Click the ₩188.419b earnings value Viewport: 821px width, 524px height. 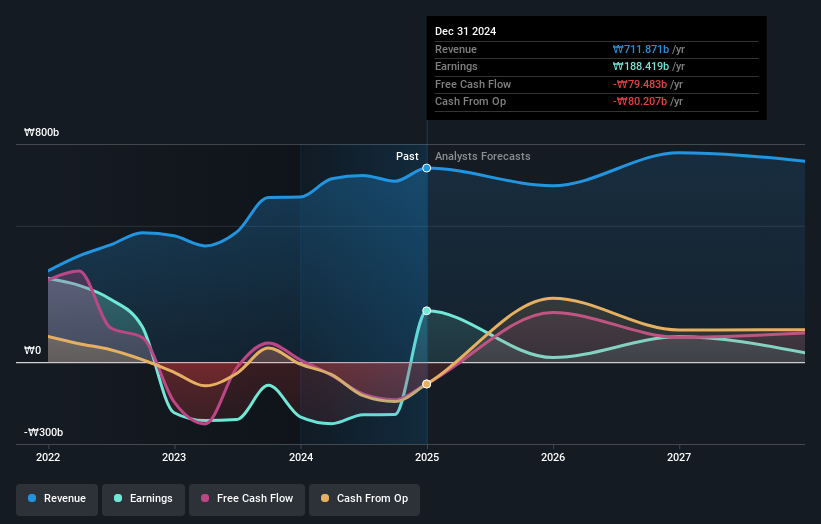[641, 66]
